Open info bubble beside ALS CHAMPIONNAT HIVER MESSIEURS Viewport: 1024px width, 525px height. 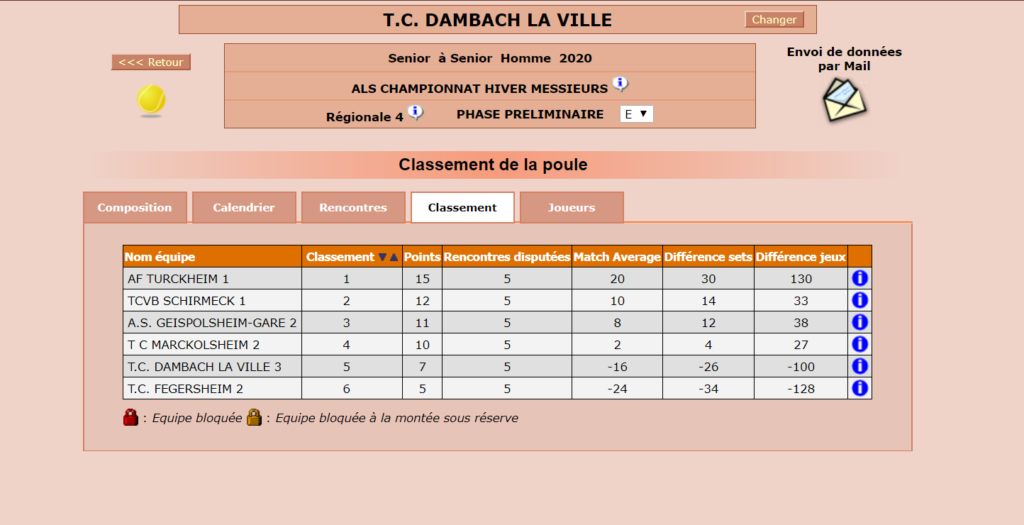point(620,84)
